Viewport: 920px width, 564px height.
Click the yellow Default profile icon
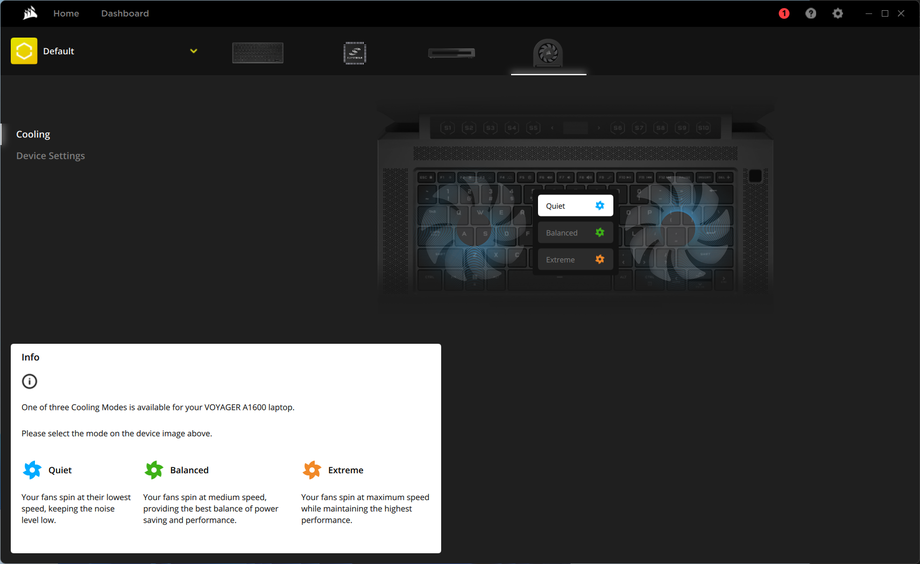(x=24, y=51)
